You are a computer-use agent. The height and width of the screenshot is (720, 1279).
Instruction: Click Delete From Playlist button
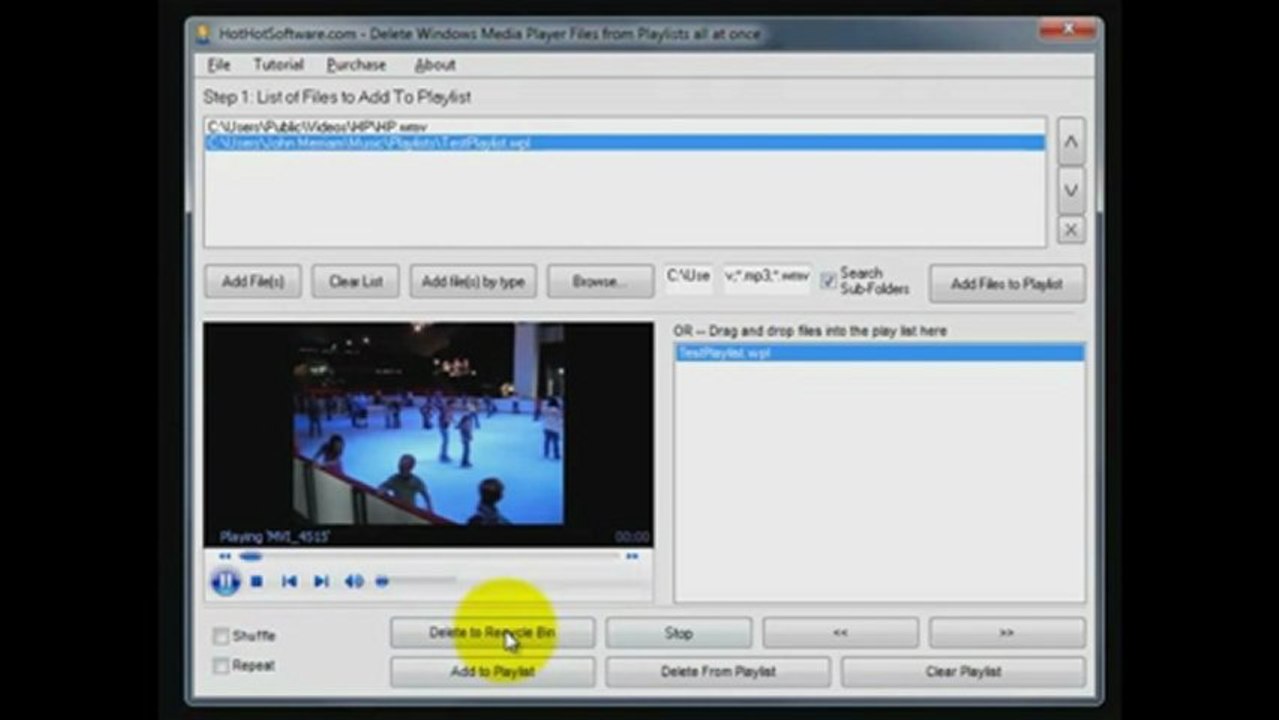tap(718, 672)
